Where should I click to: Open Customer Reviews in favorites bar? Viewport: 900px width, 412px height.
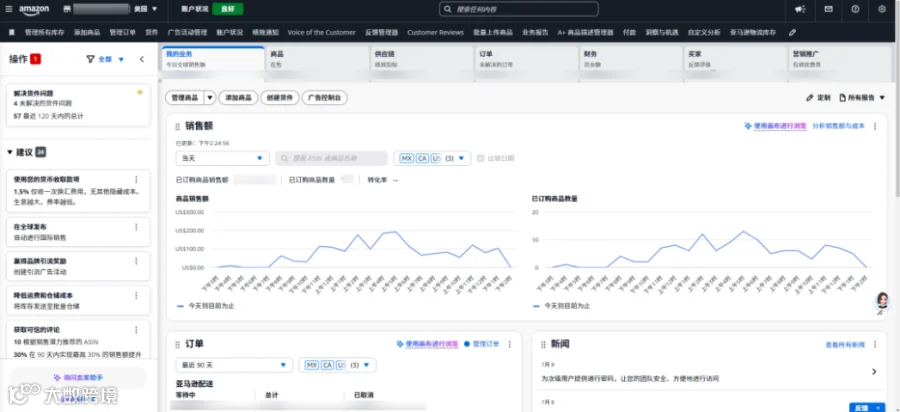tap(436, 33)
